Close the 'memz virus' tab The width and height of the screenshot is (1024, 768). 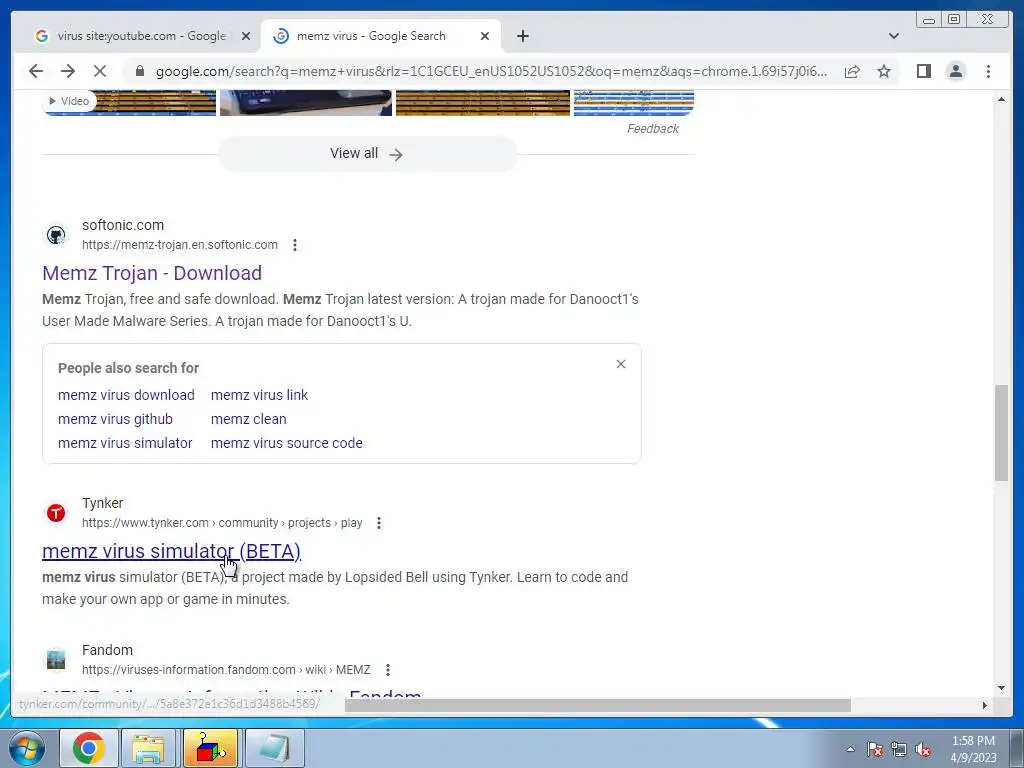pyautogui.click(x=485, y=36)
